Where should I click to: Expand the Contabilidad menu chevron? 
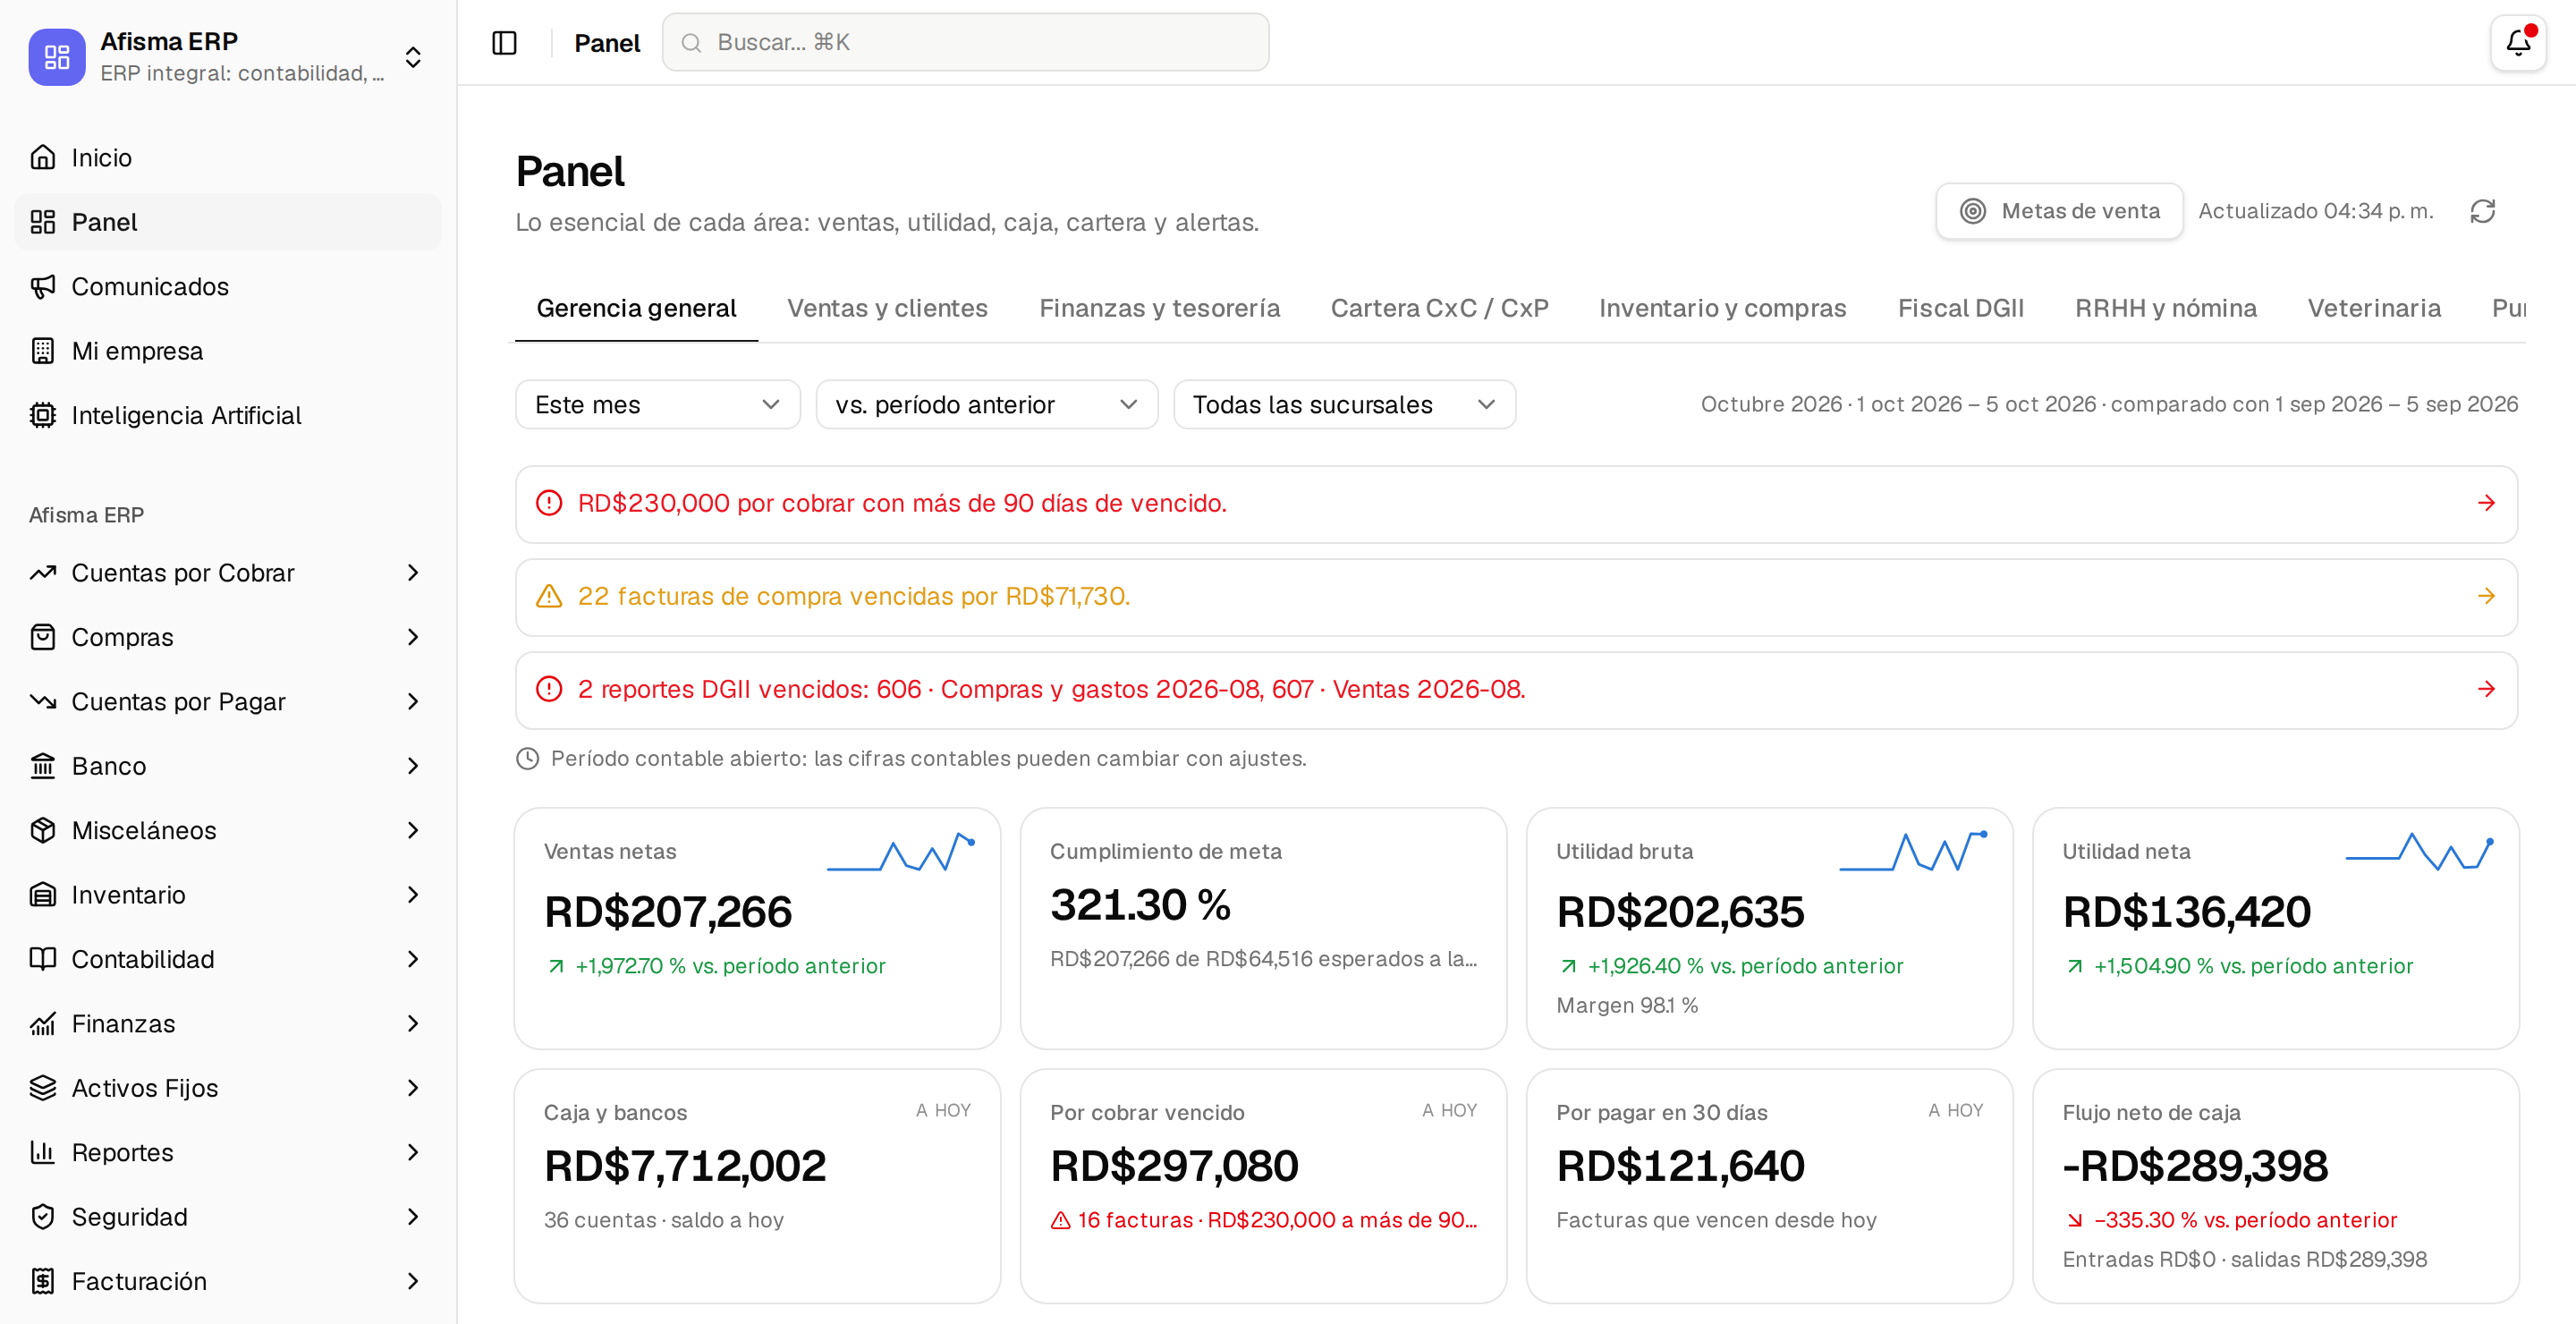[x=413, y=959]
